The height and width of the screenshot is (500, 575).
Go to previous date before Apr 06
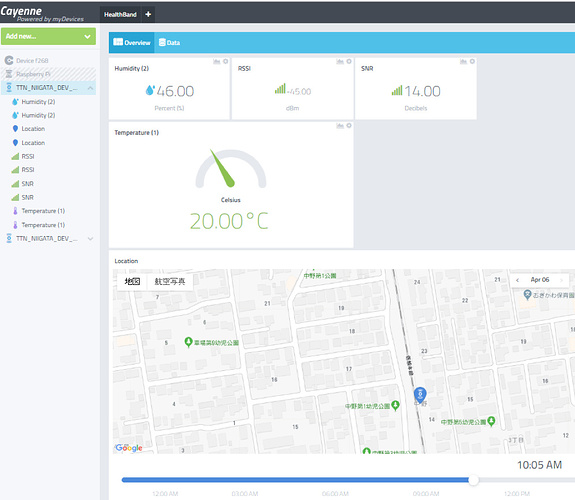coord(517,280)
